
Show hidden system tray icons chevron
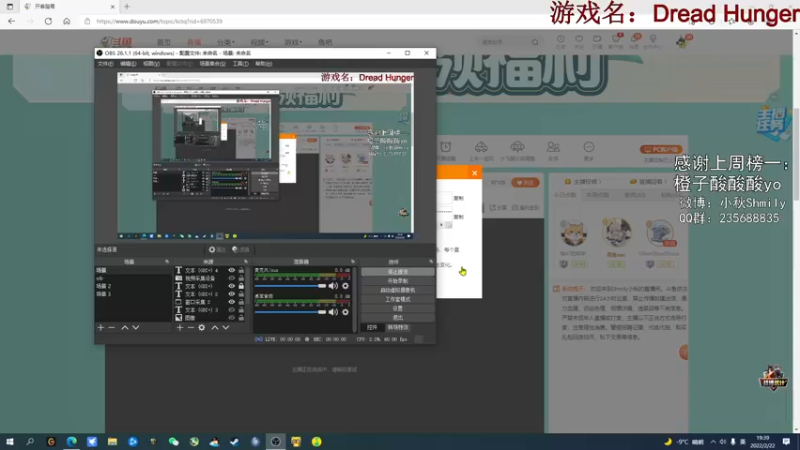click(713, 442)
